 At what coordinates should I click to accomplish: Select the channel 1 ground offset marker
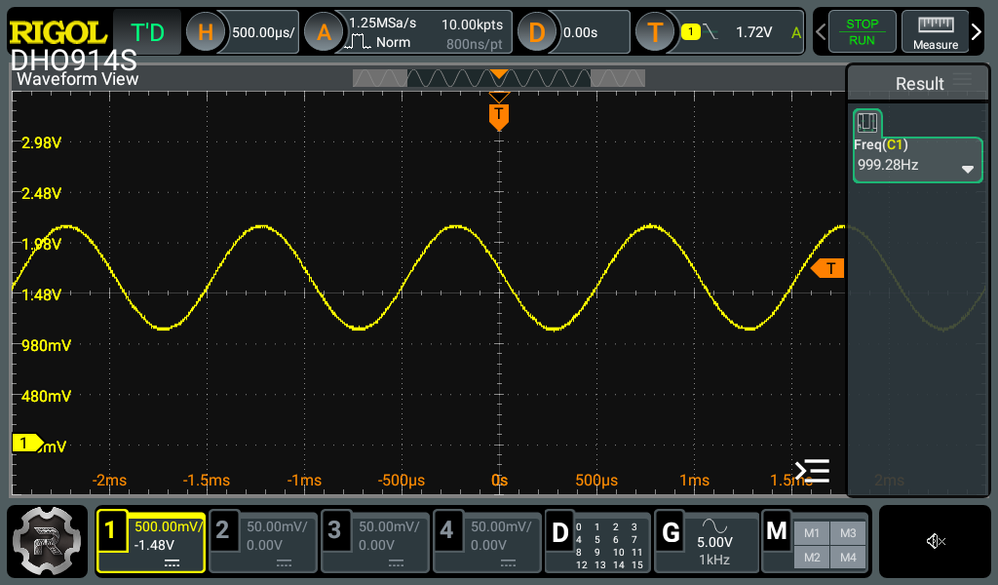point(28,443)
